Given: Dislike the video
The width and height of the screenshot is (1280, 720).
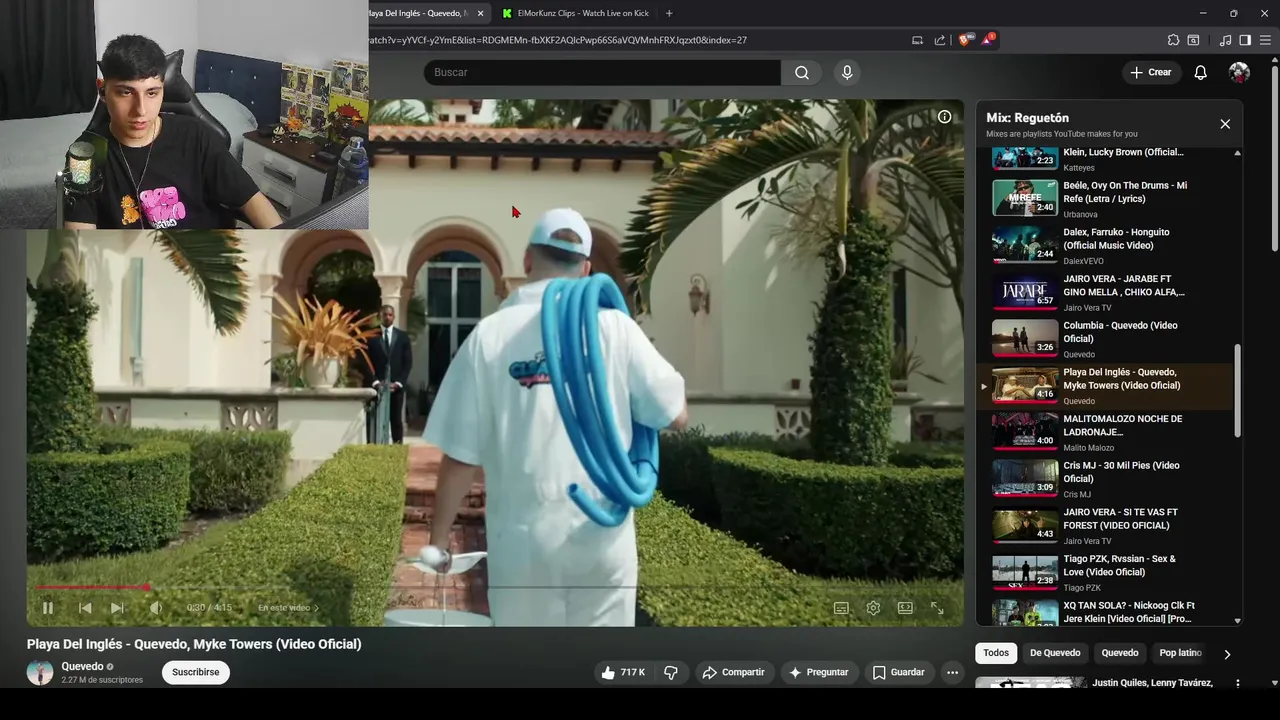Looking at the screenshot, I should pyautogui.click(x=671, y=672).
